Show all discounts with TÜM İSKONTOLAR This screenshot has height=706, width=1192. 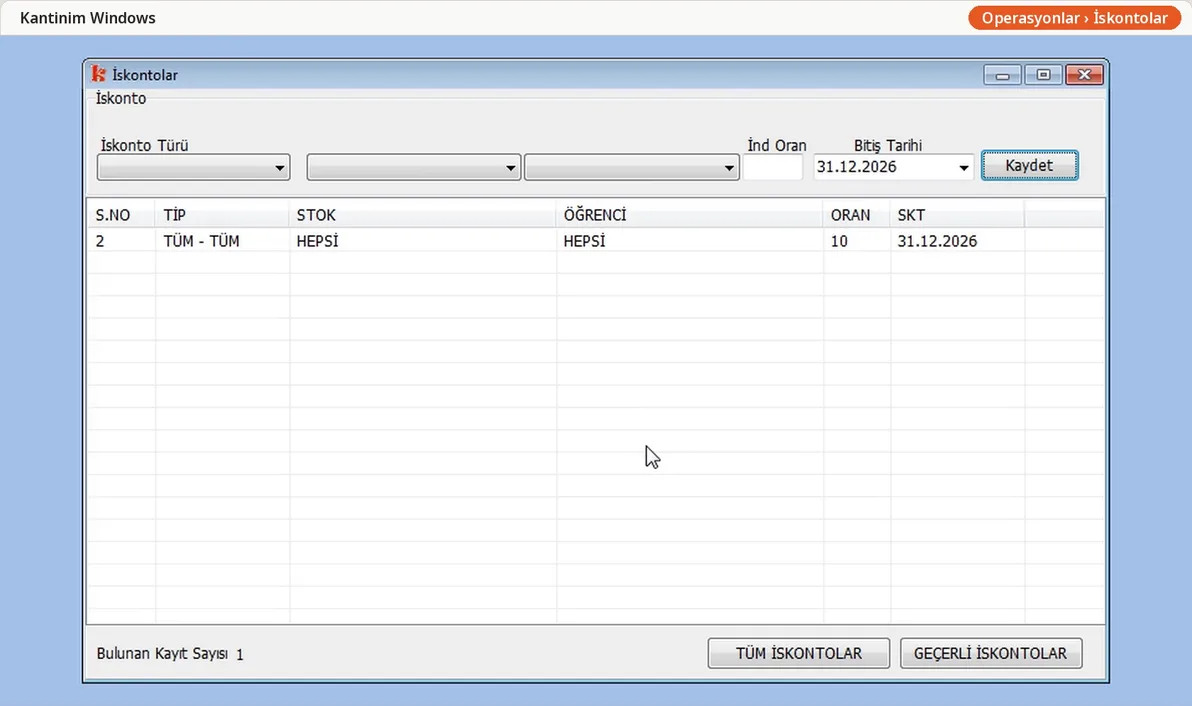[x=799, y=654]
